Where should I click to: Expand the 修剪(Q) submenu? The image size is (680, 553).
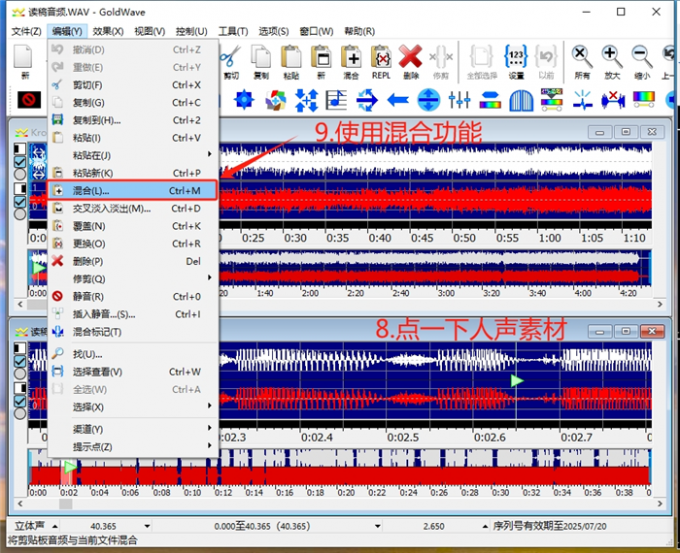[x=133, y=278]
